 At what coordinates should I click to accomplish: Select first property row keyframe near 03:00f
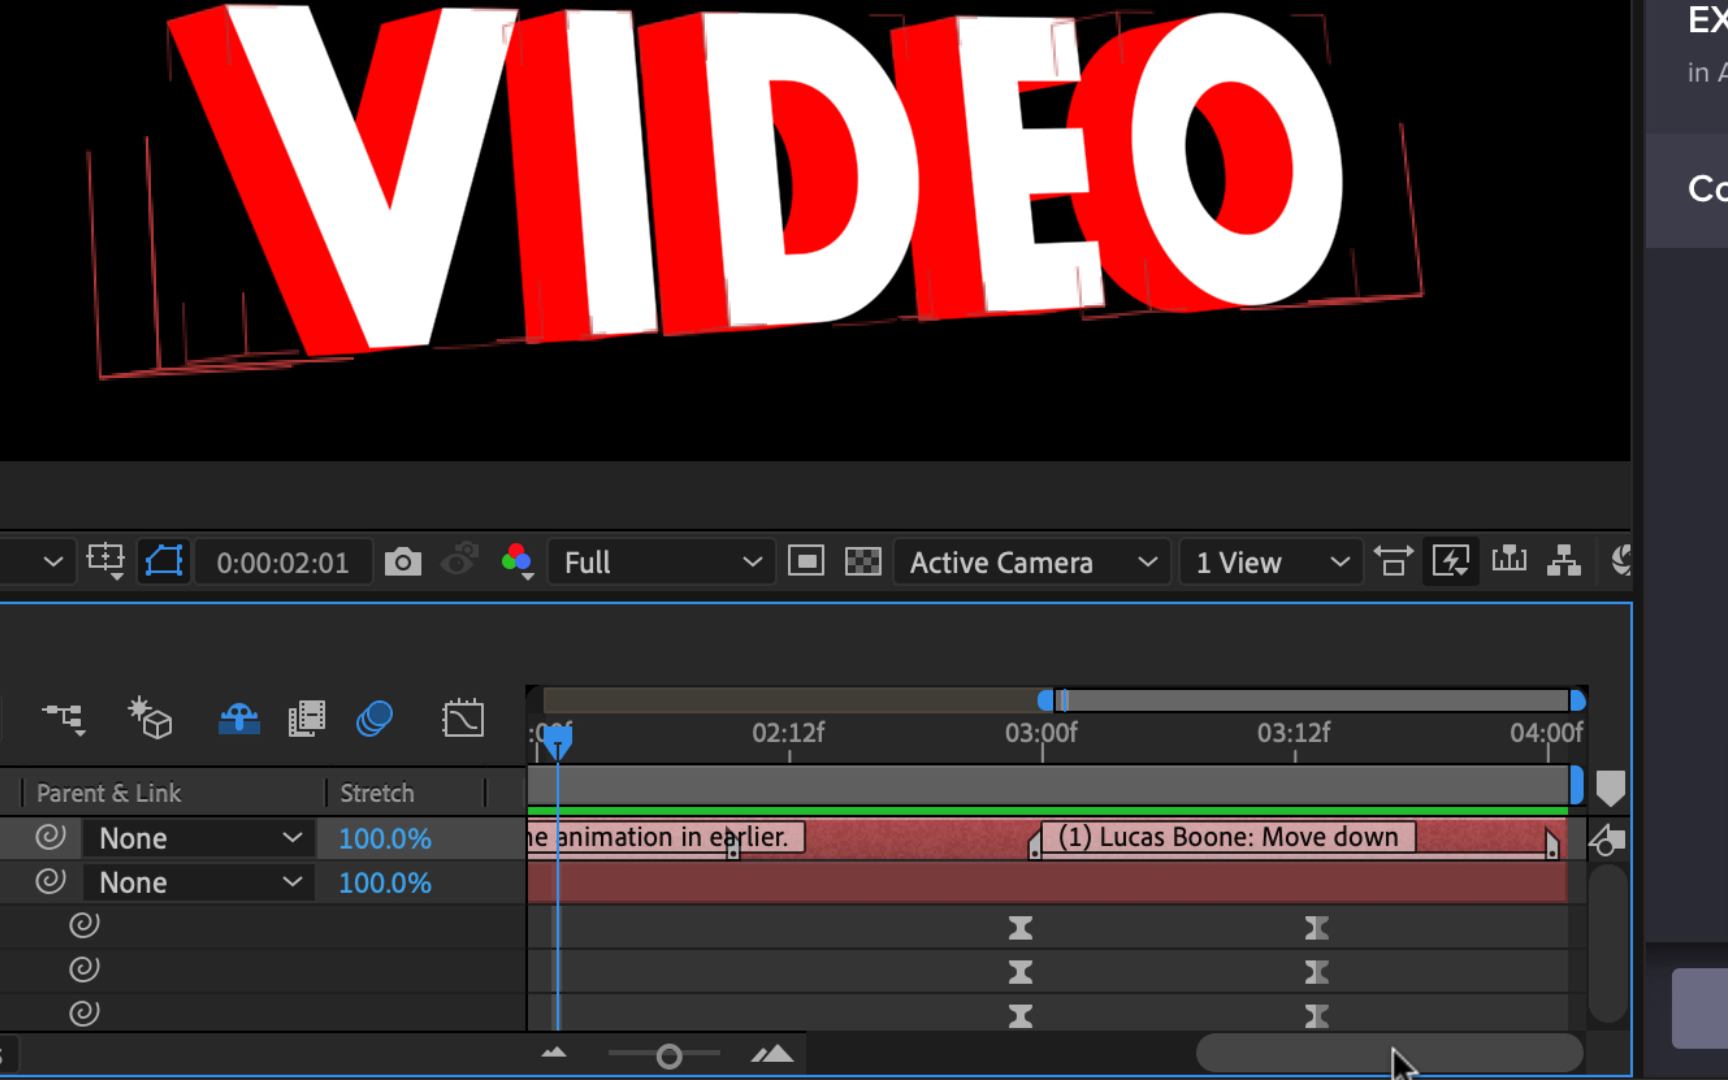pos(1020,928)
